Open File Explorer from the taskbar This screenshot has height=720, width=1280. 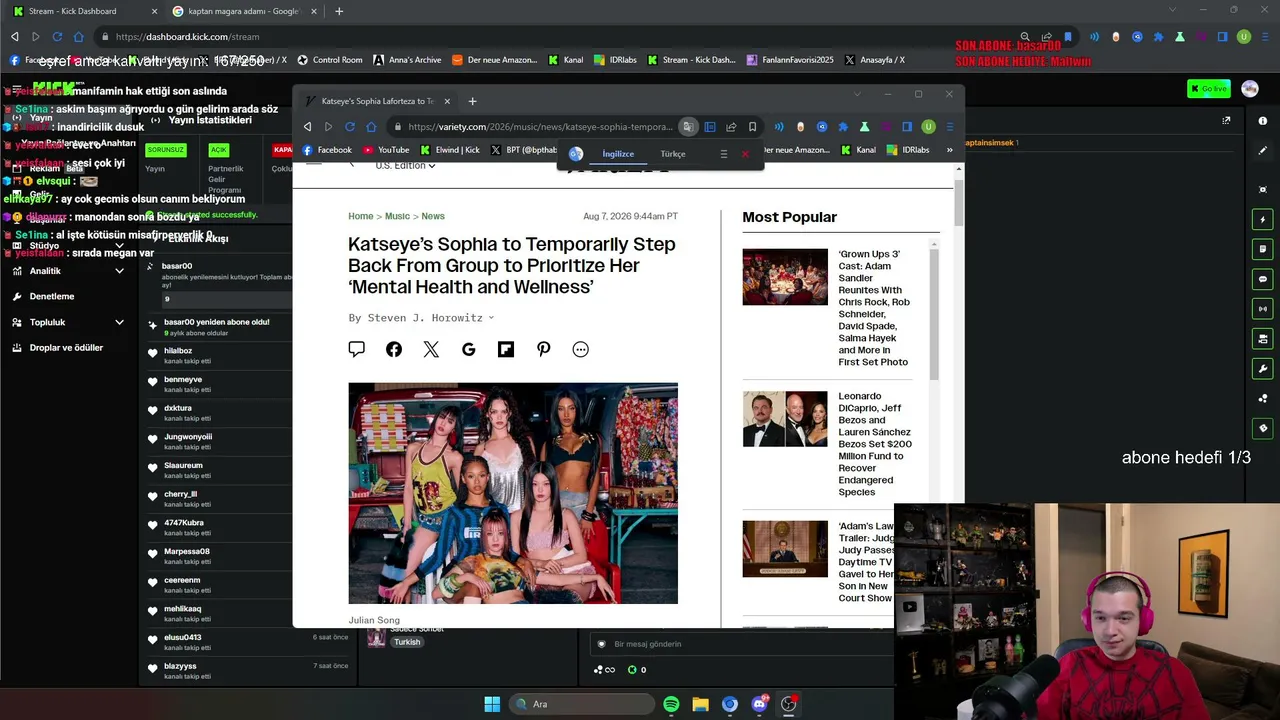700,704
